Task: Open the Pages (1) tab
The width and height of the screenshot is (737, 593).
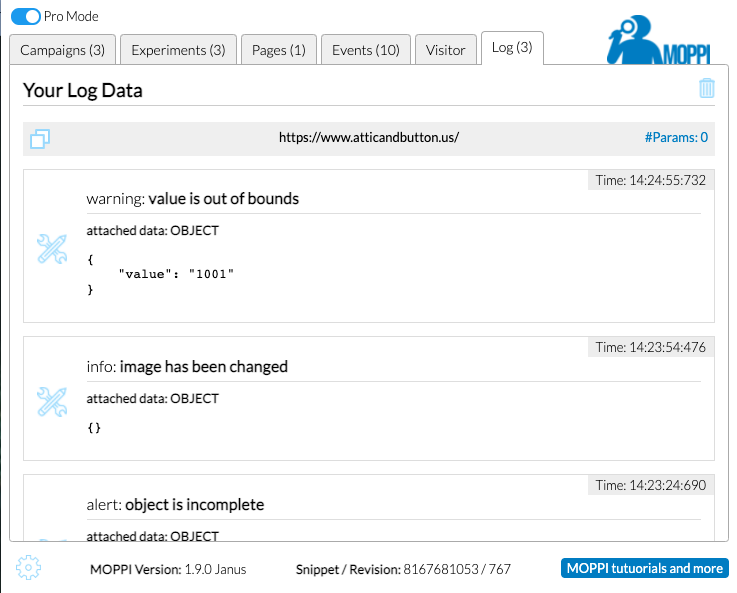Action: 279,49
